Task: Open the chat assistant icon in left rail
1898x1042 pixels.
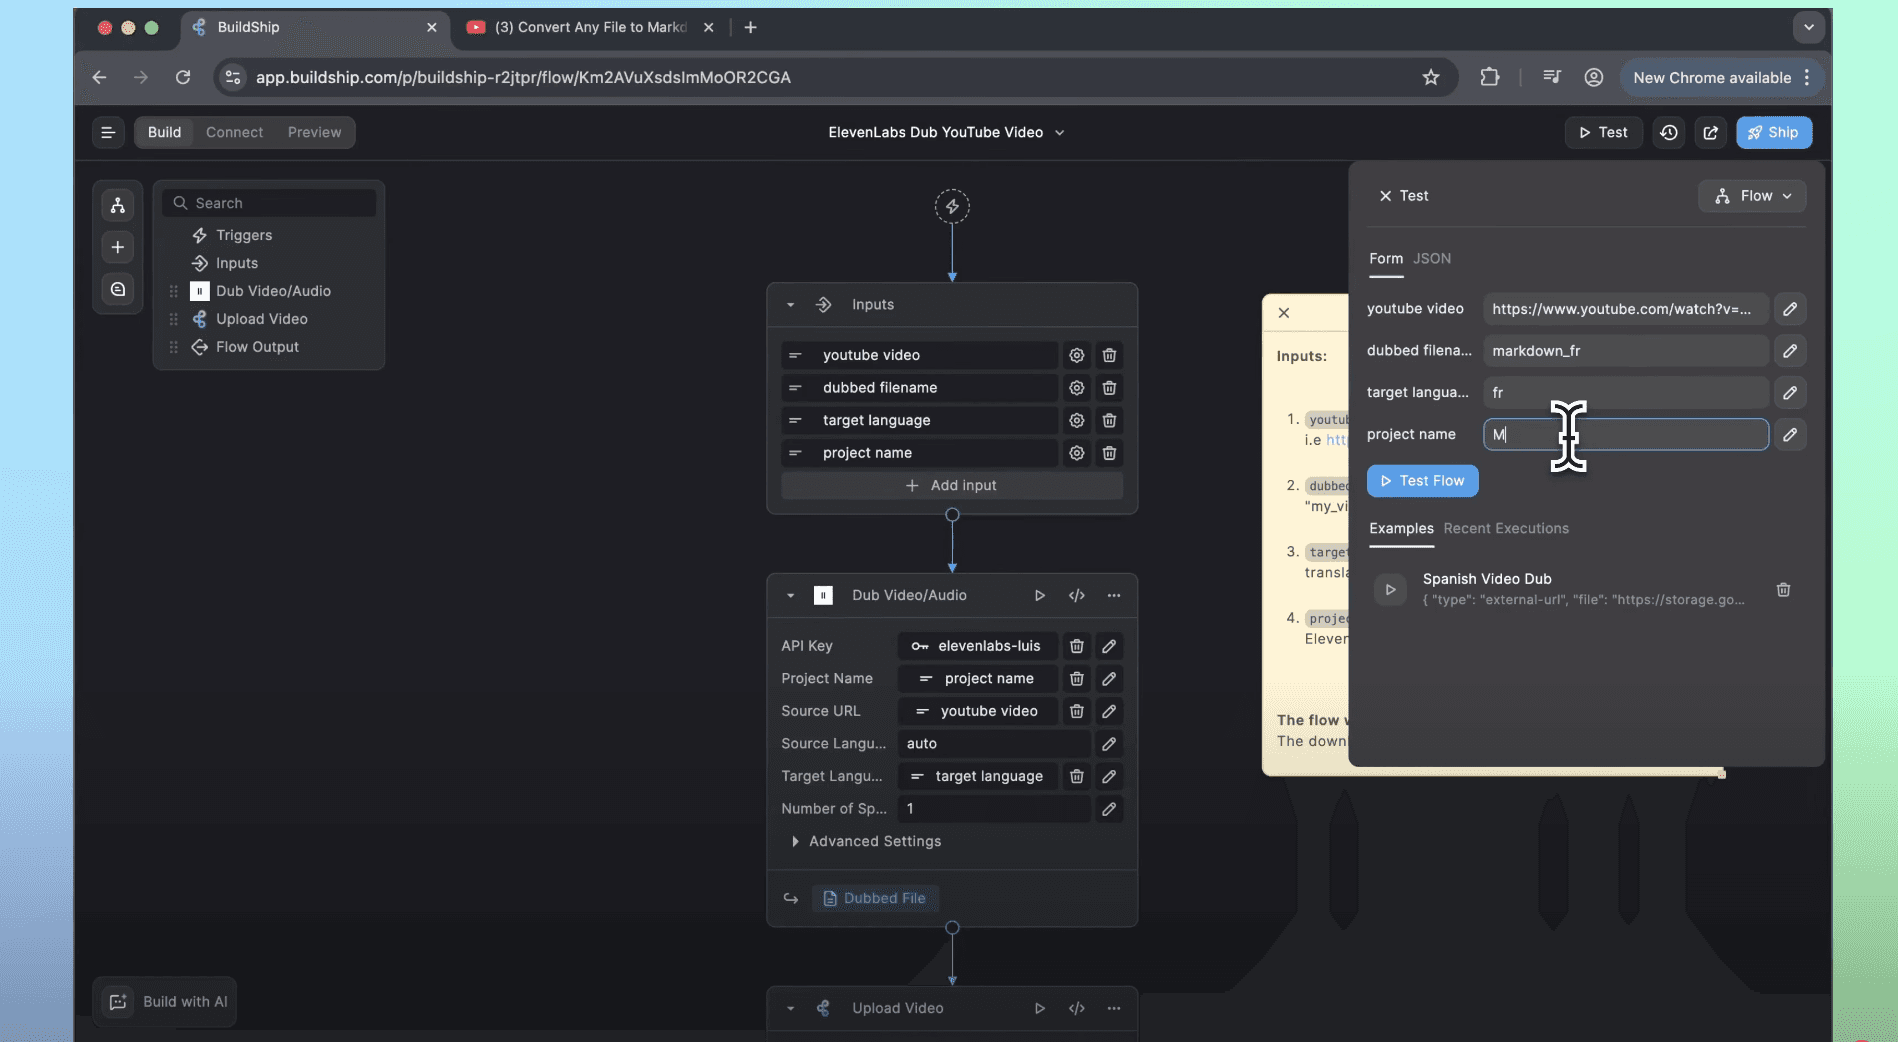Action: coord(118,289)
